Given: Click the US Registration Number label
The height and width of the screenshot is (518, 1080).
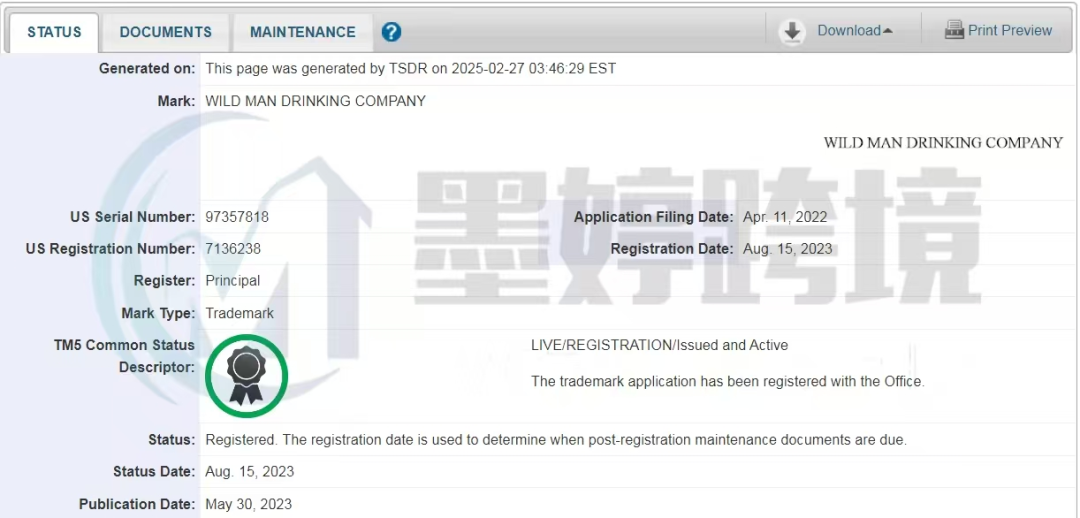Looking at the screenshot, I should point(110,249).
